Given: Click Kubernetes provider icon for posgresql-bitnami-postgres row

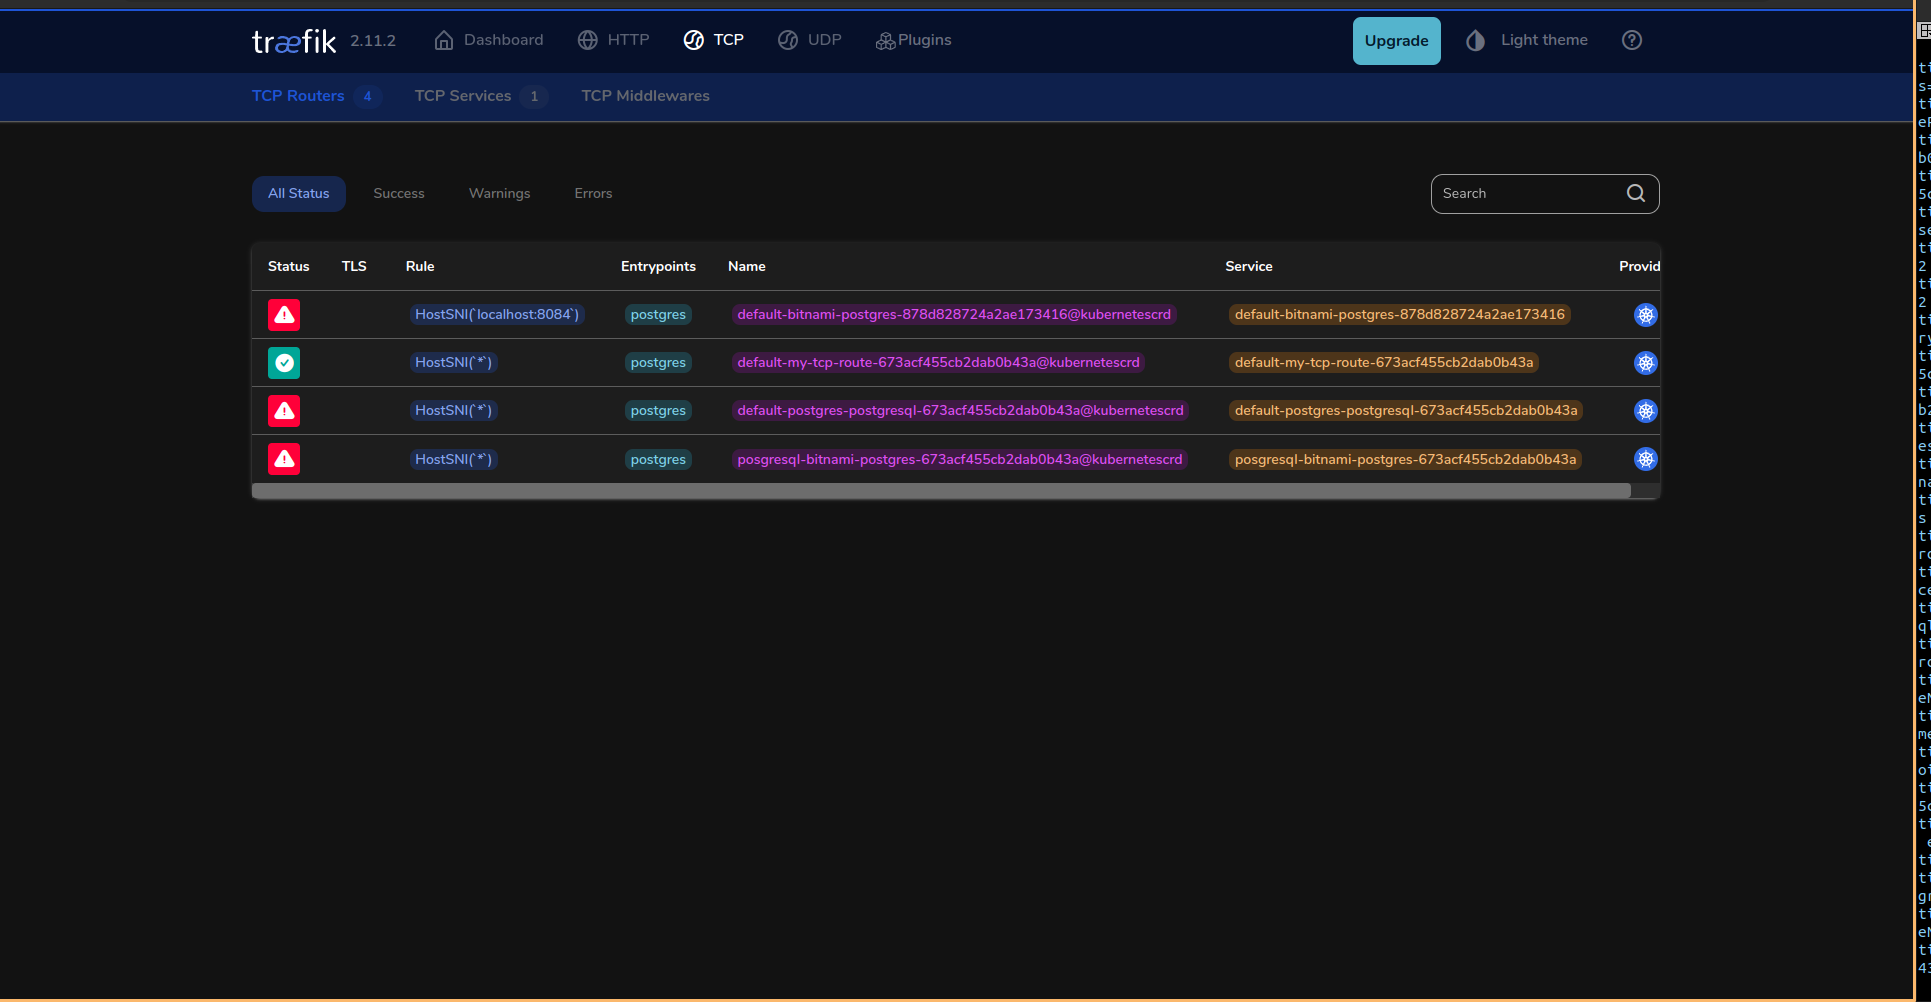Looking at the screenshot, I should tap(1645, 459).
